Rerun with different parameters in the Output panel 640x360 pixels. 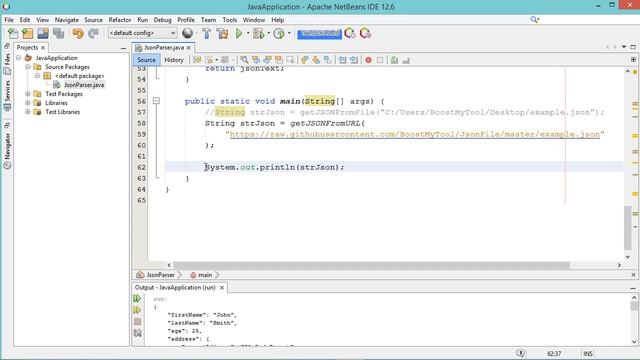click(137, 310)
